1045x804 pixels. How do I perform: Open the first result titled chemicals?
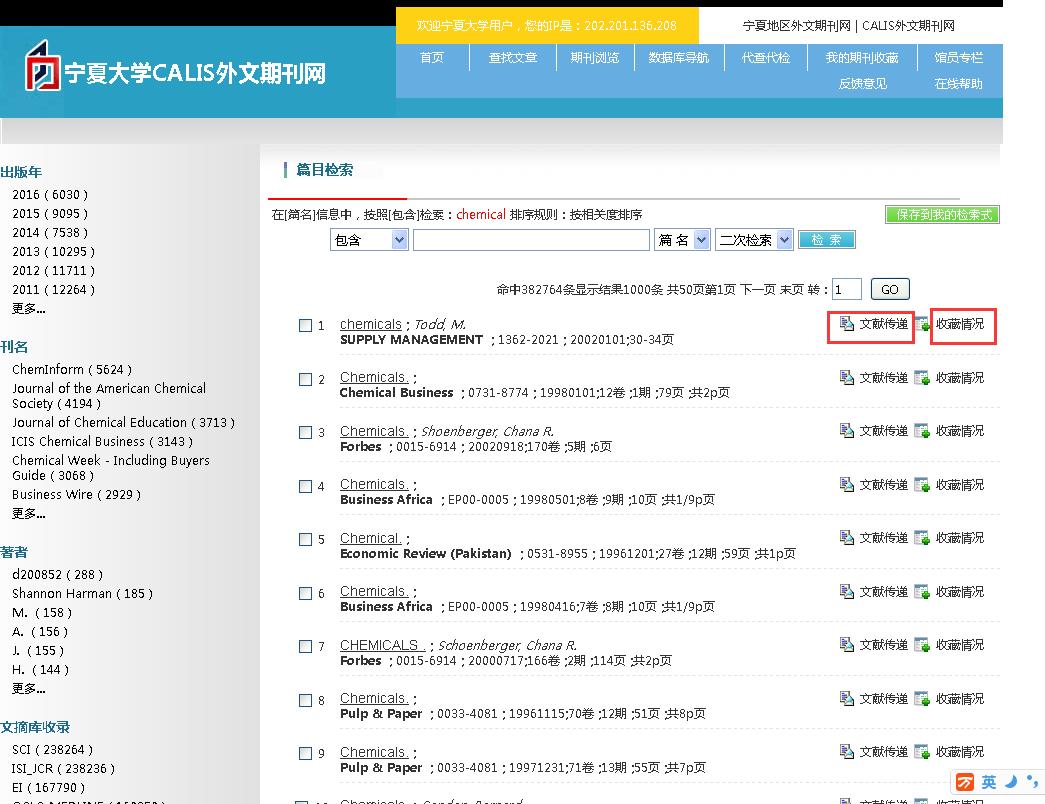click(x=371, y=324)
